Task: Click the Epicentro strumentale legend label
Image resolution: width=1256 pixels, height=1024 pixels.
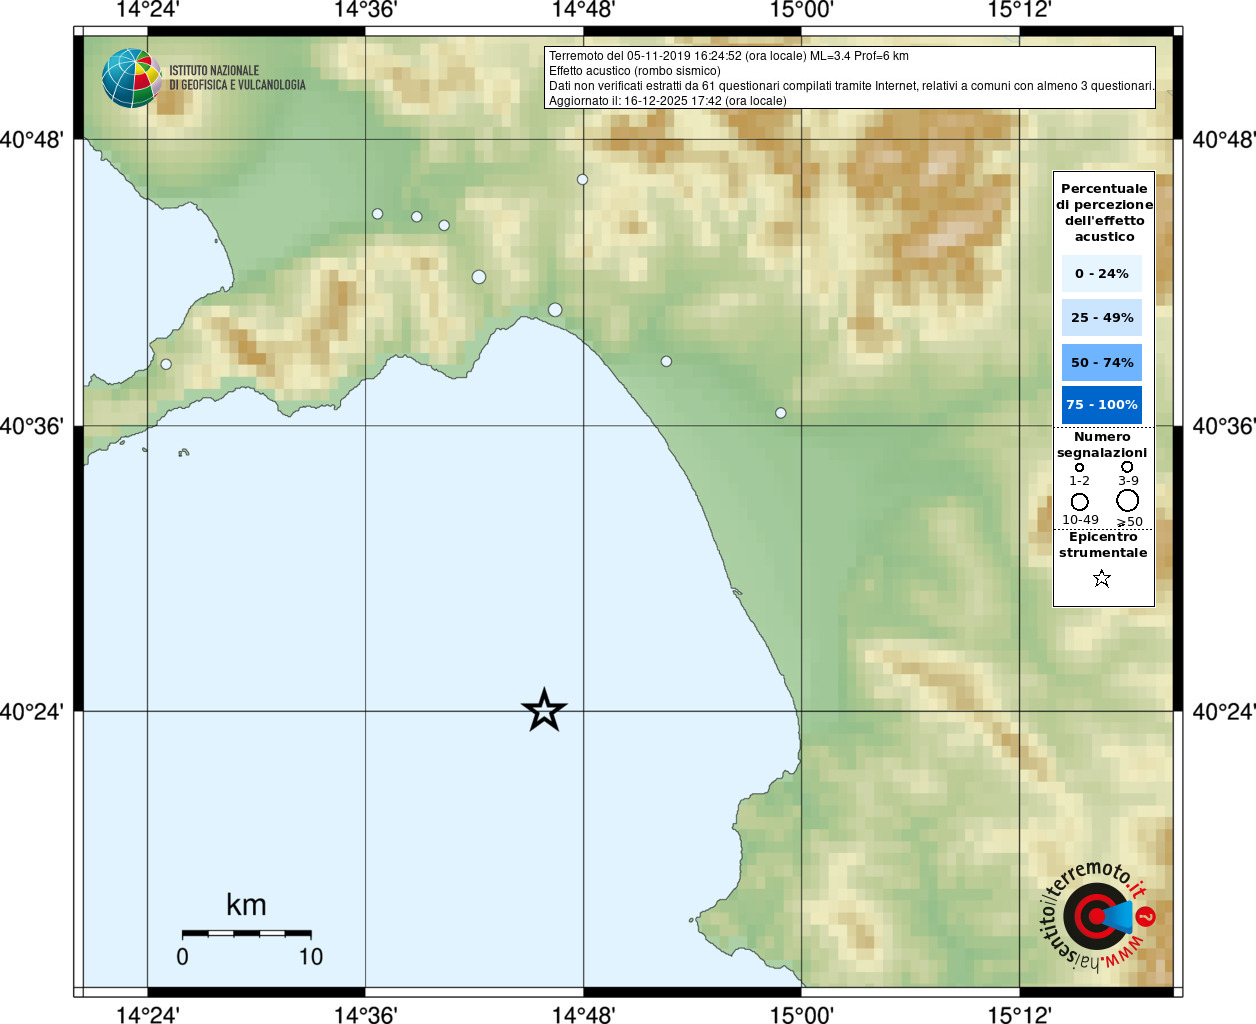Action: pyautogui.click(x=1103, y=545)
